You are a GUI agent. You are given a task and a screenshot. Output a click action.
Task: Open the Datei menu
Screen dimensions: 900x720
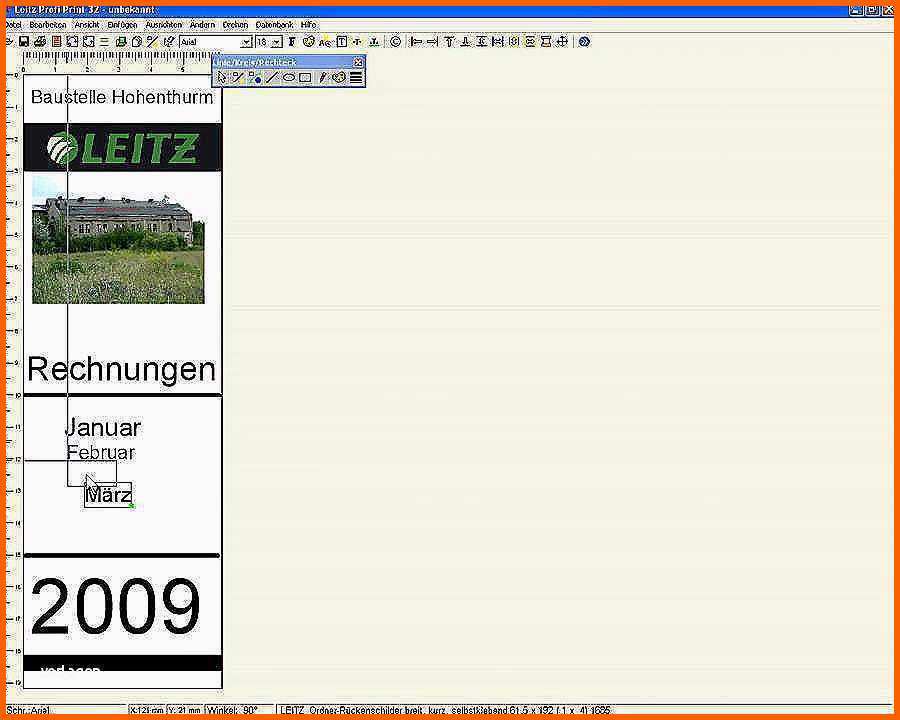tap(13, 25)
